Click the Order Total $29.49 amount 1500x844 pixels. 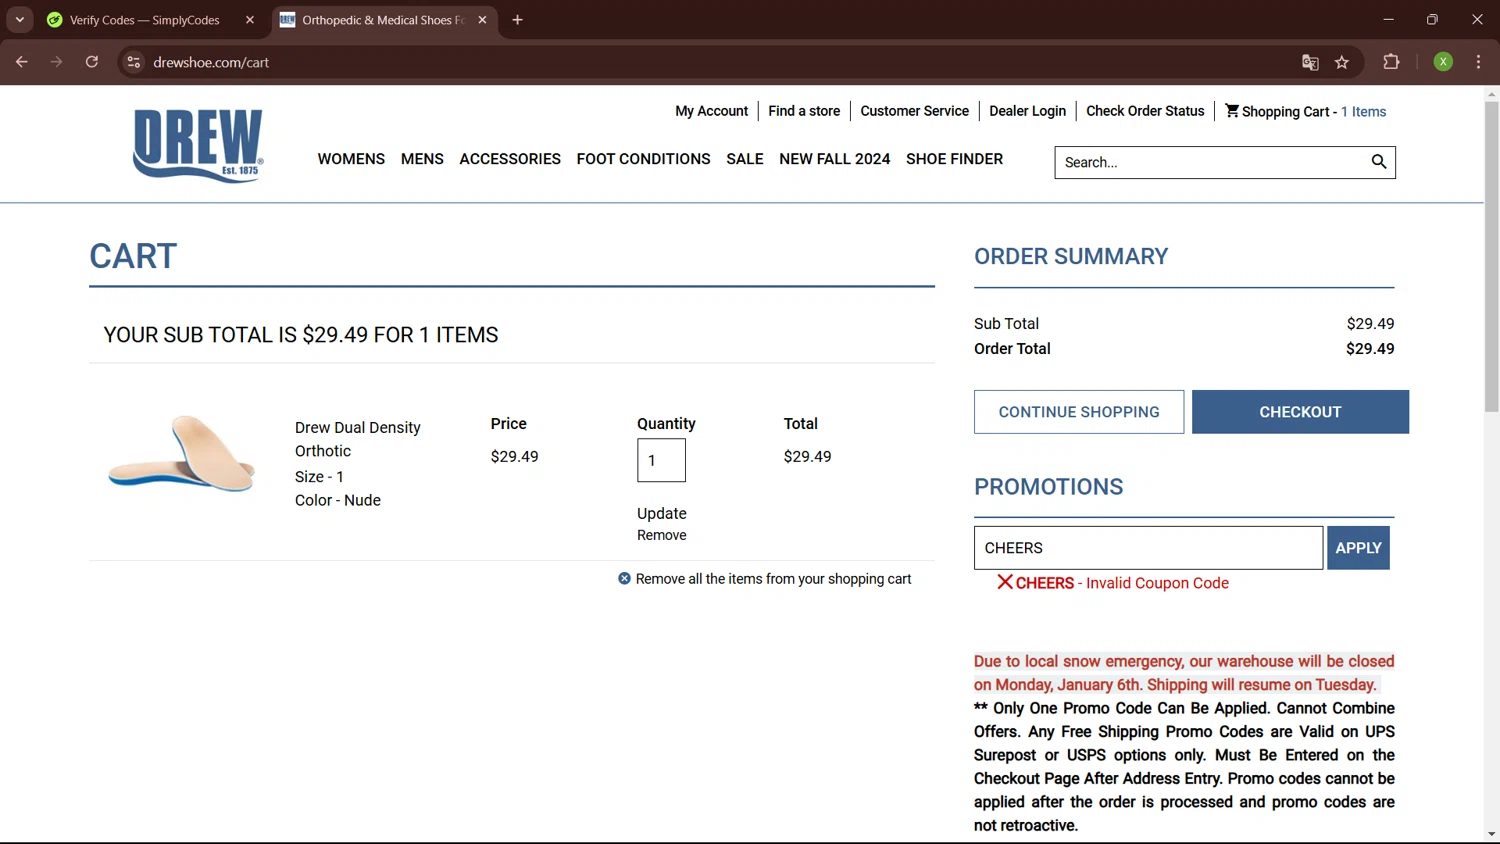point(1370,348)
